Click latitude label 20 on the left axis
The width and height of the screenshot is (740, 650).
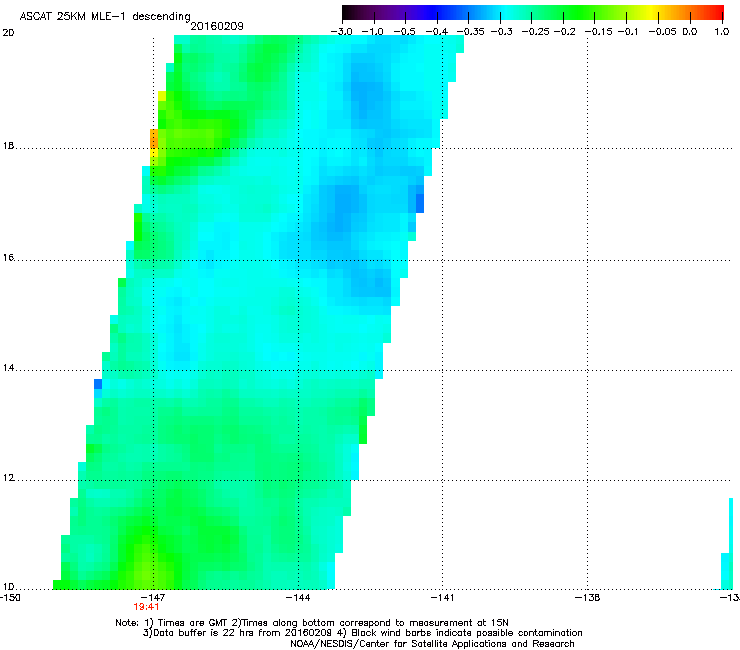(x=8, y=33)
